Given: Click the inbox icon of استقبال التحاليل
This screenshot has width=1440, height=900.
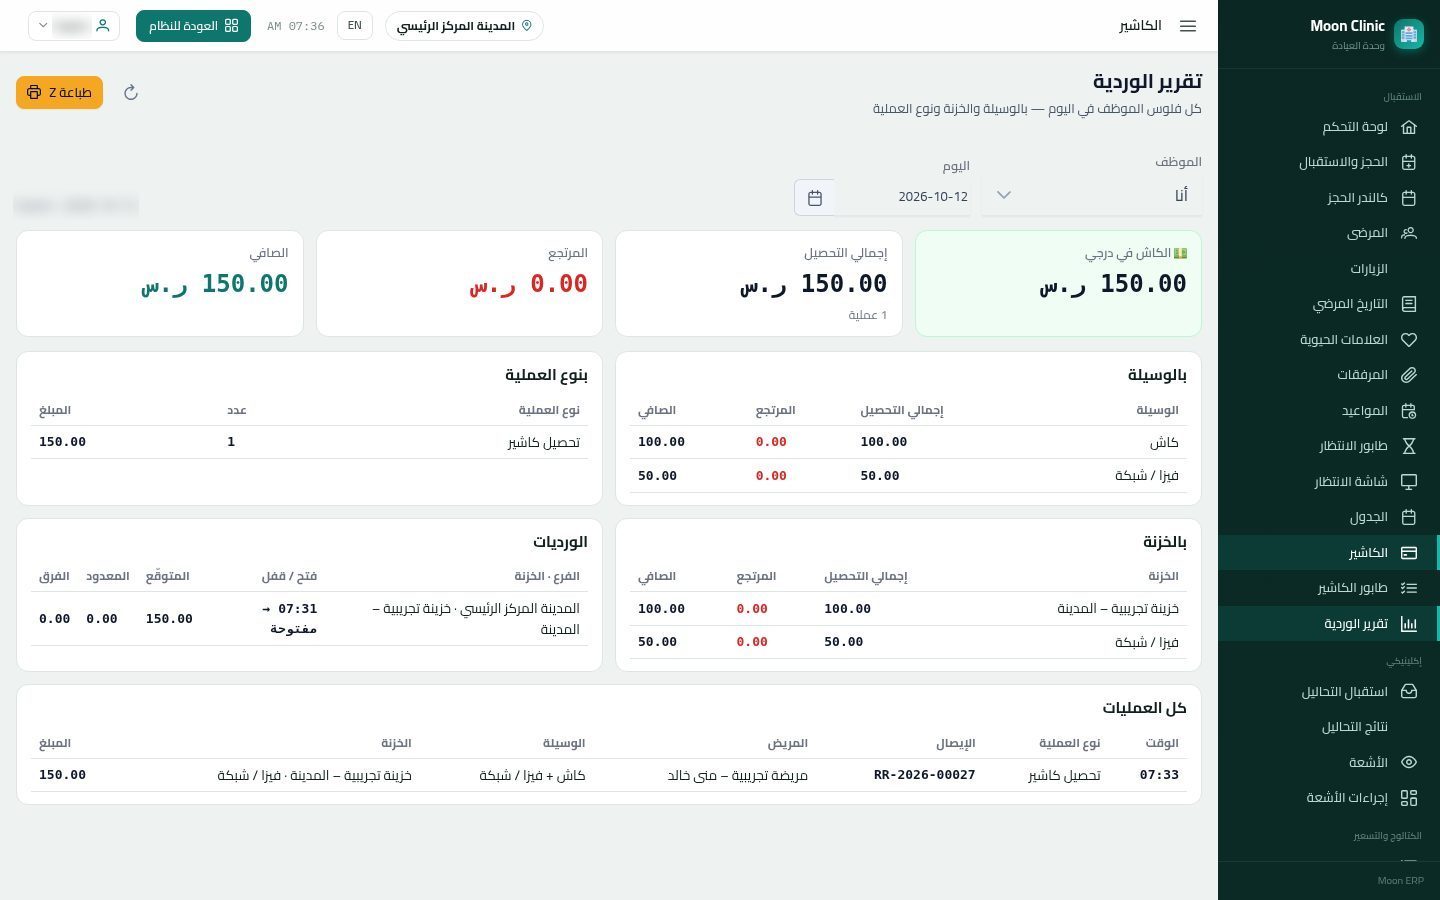Looking at the screenshot, I should point(1409,692).
